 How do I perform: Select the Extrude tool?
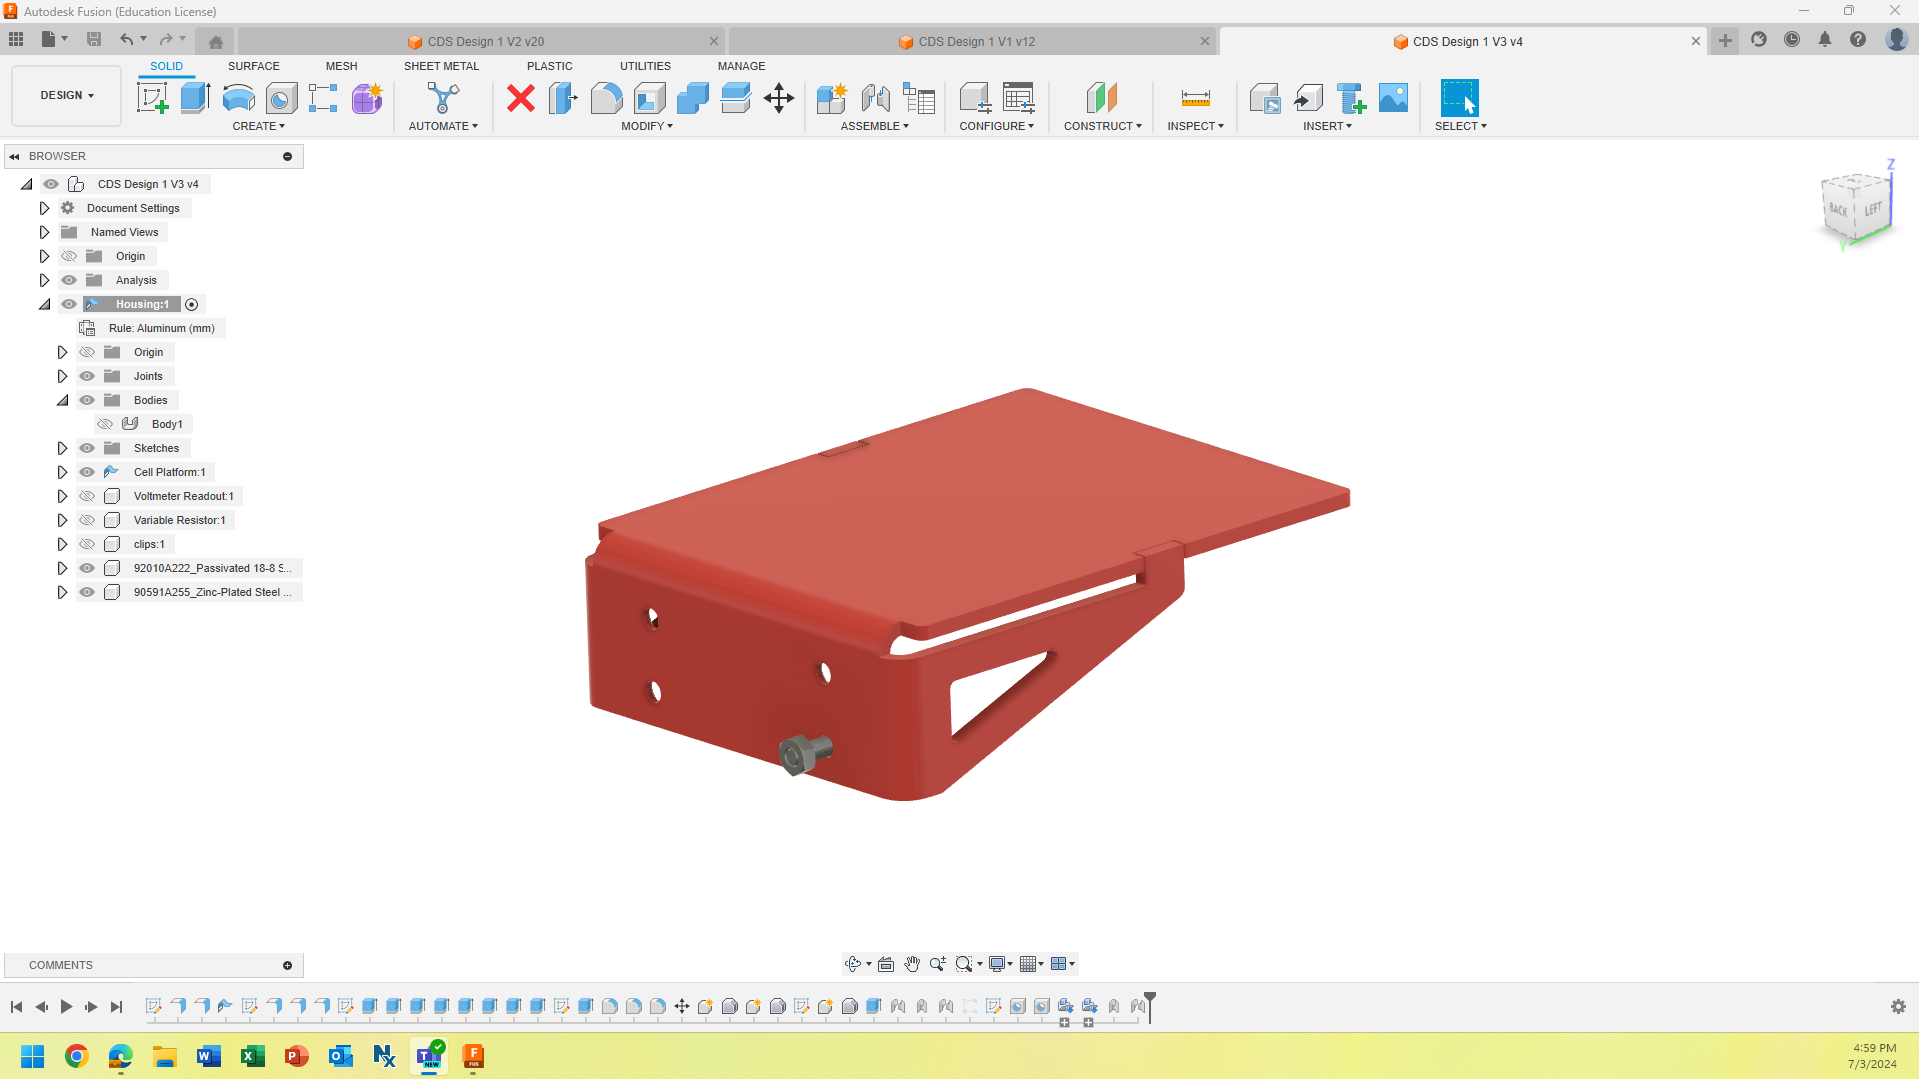pos(195,98)
